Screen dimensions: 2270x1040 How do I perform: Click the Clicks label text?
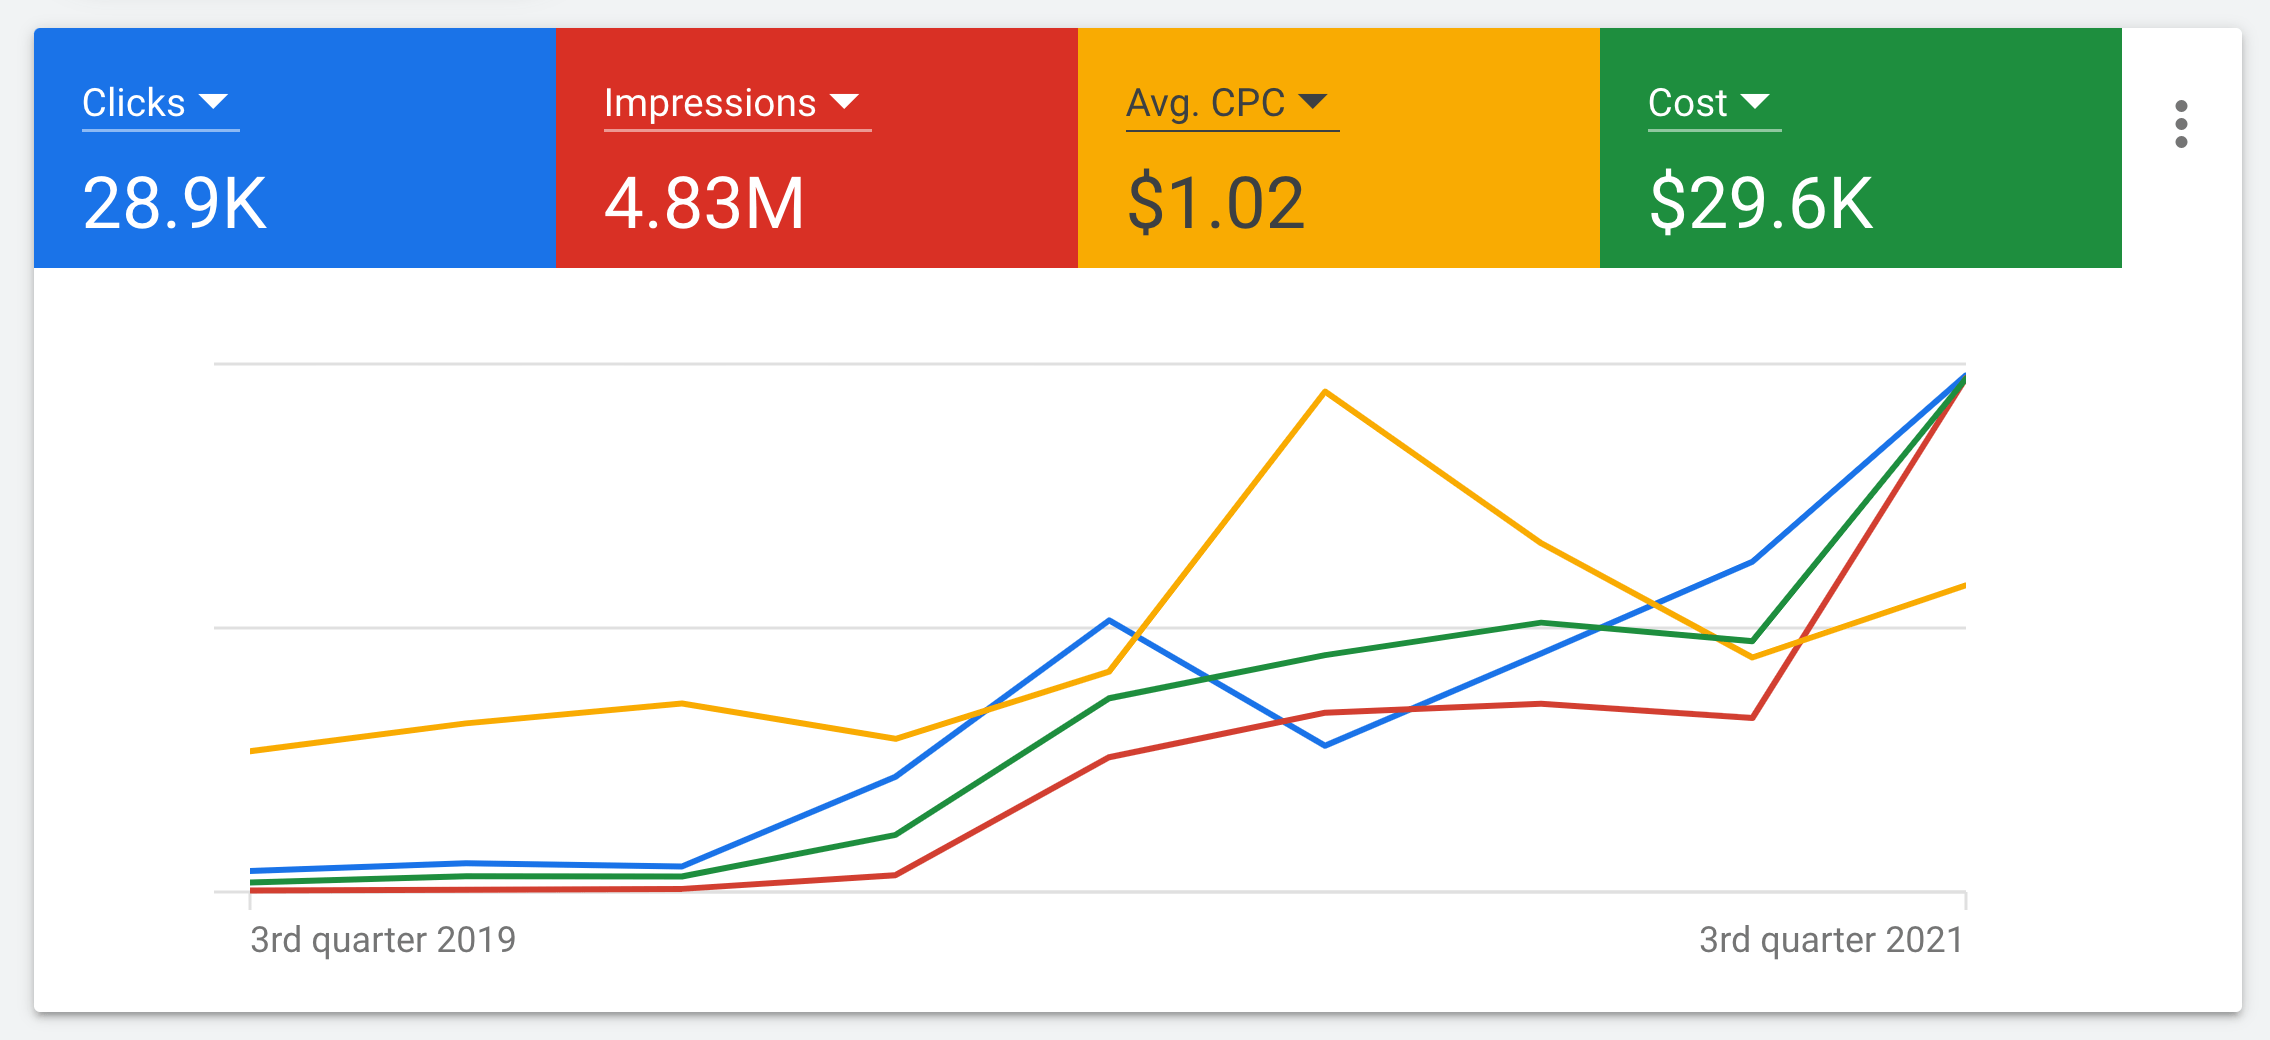(133, 101)
